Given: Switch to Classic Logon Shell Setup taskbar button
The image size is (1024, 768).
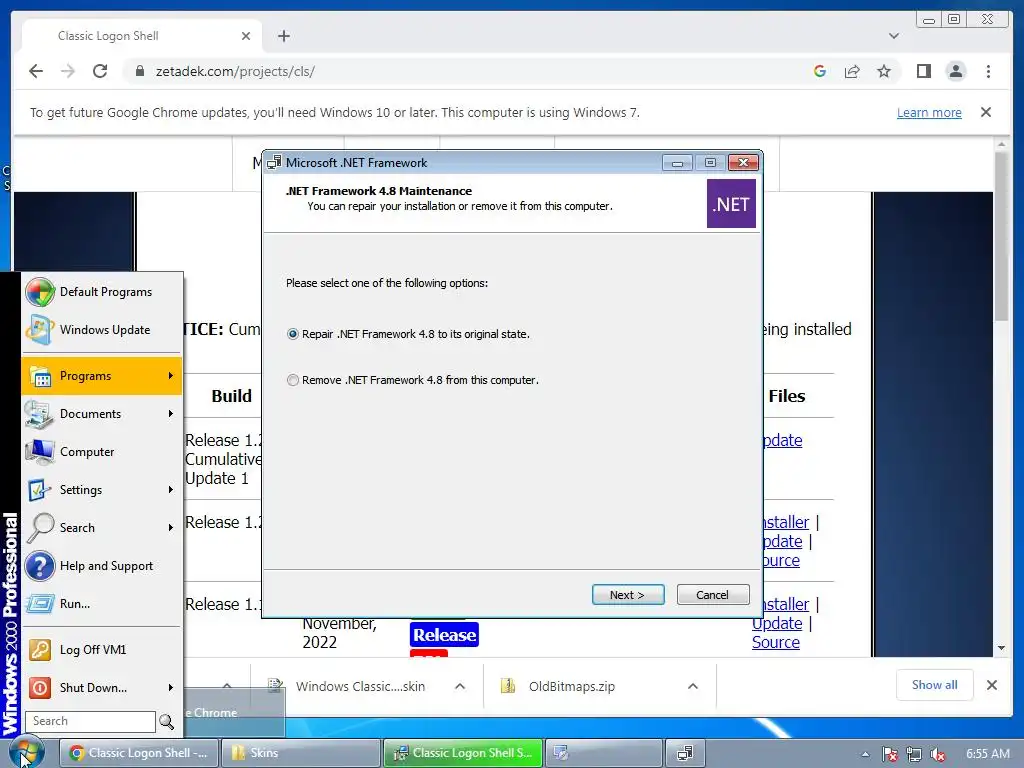Looking at the screenshot, I should point(463,753).
